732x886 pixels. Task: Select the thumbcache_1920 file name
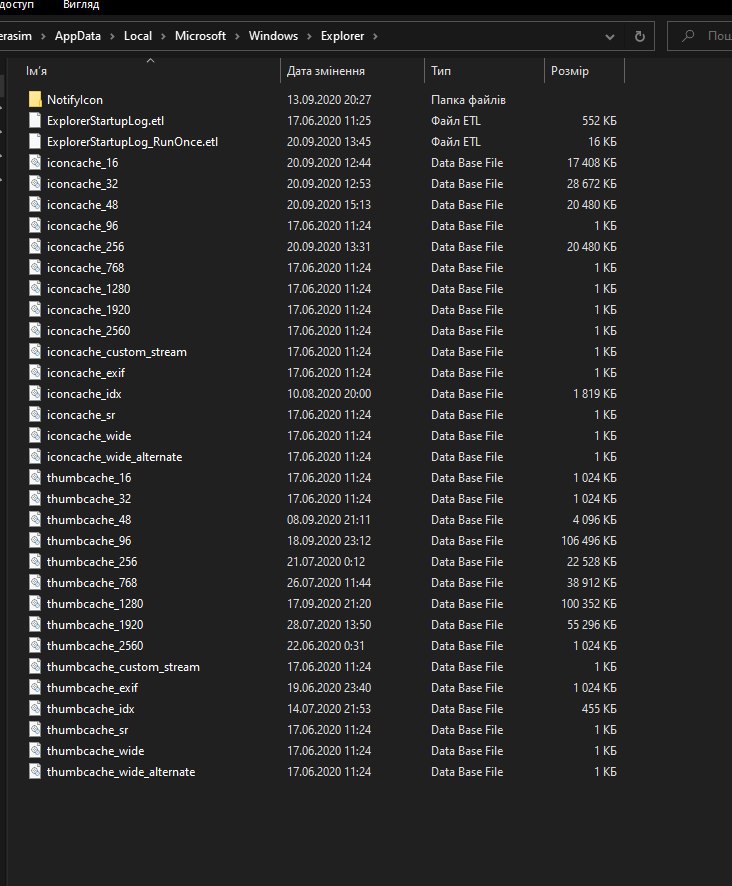point(95,625)
